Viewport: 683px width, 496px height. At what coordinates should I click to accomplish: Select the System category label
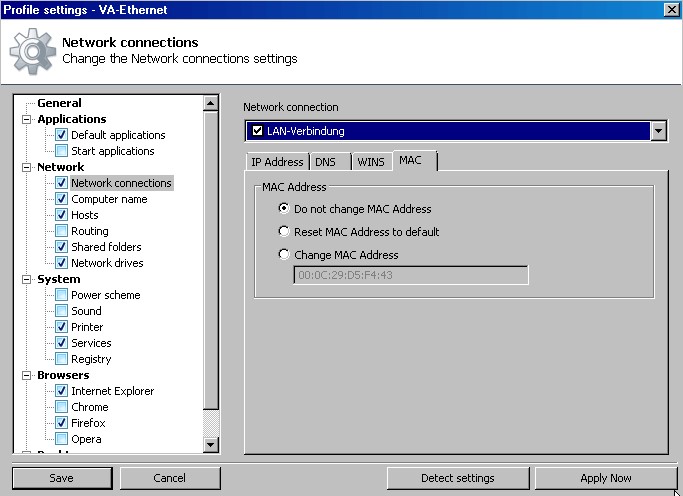point(59,279)
